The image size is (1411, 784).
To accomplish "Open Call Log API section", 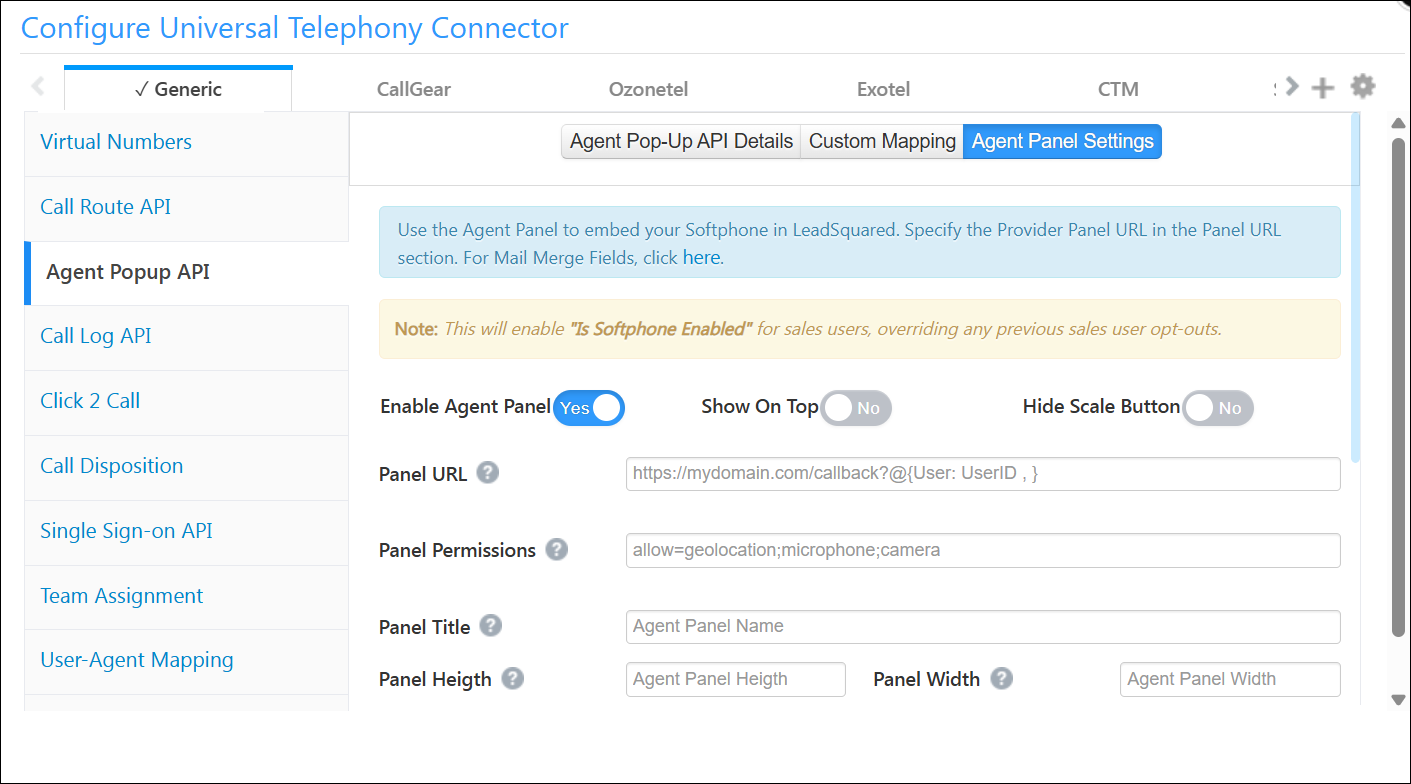I will pos(186,336).
